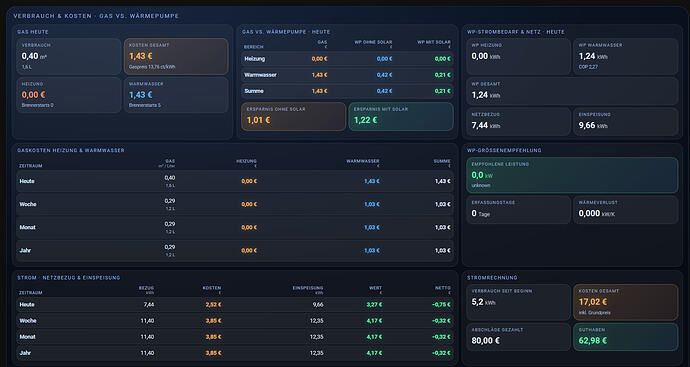The height and width of the screenshot is (367, 690).
Task: Open the Verbrauch 0,40 m³ card
Action: (x=69, y=56)
